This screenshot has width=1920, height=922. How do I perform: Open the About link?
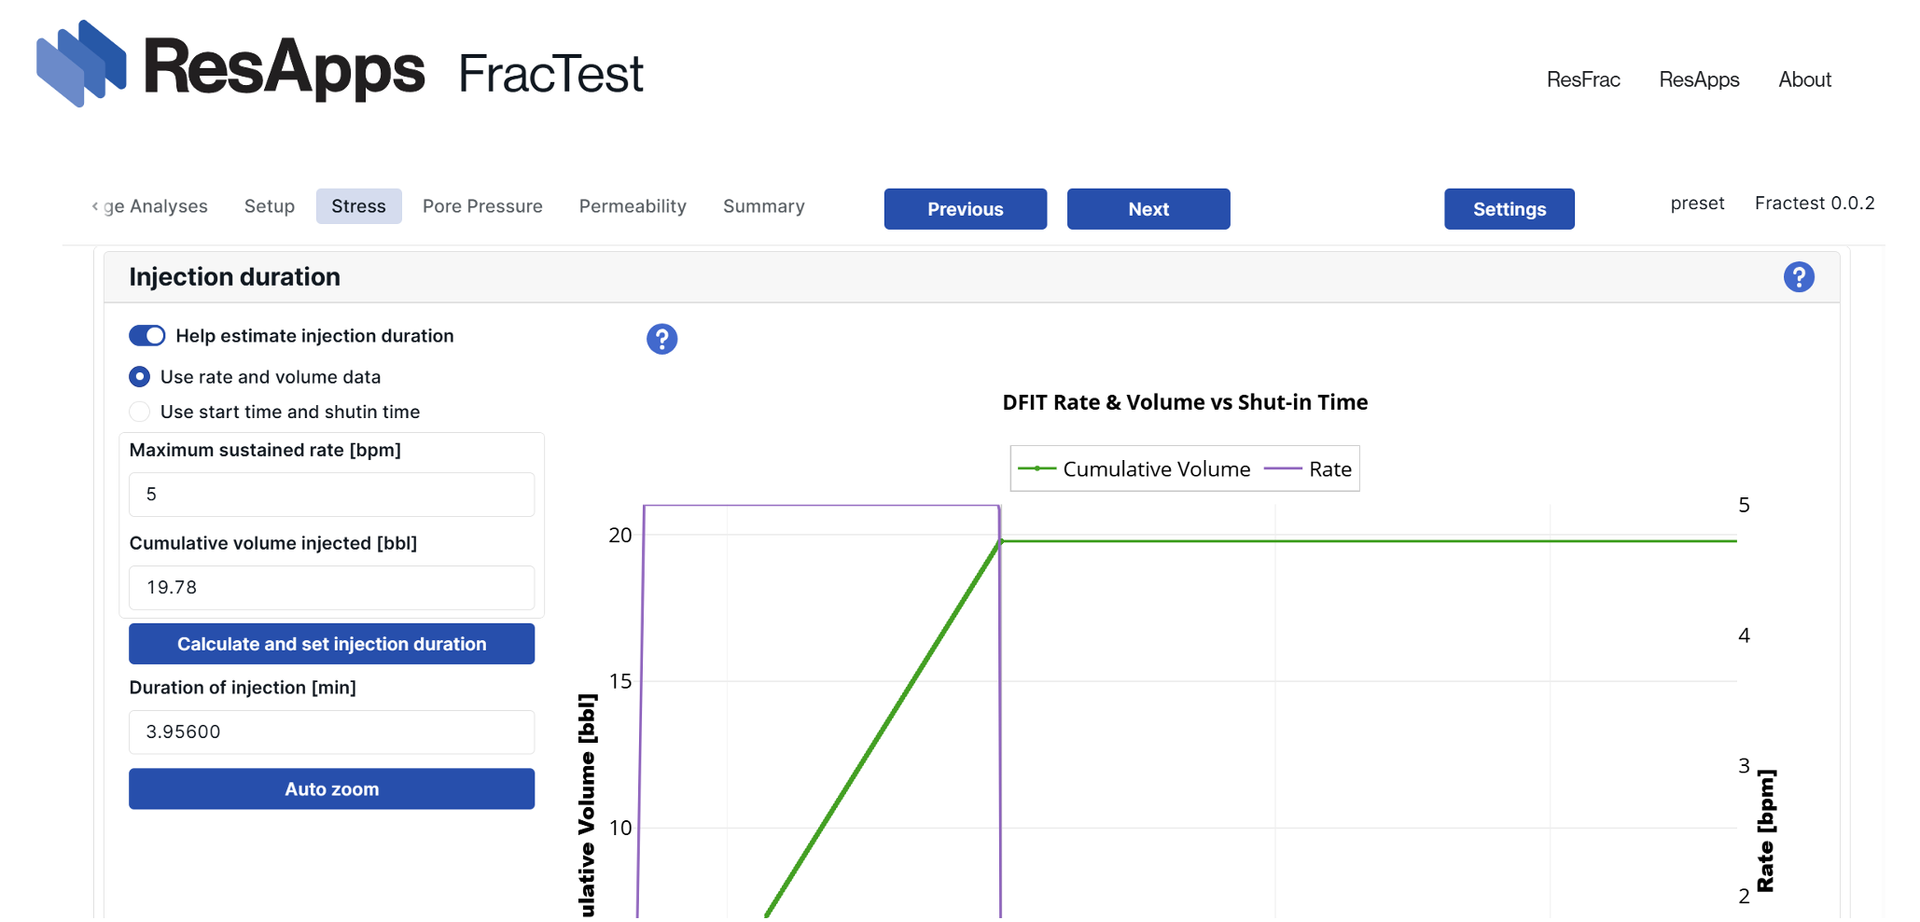[x=1804, y=80]
